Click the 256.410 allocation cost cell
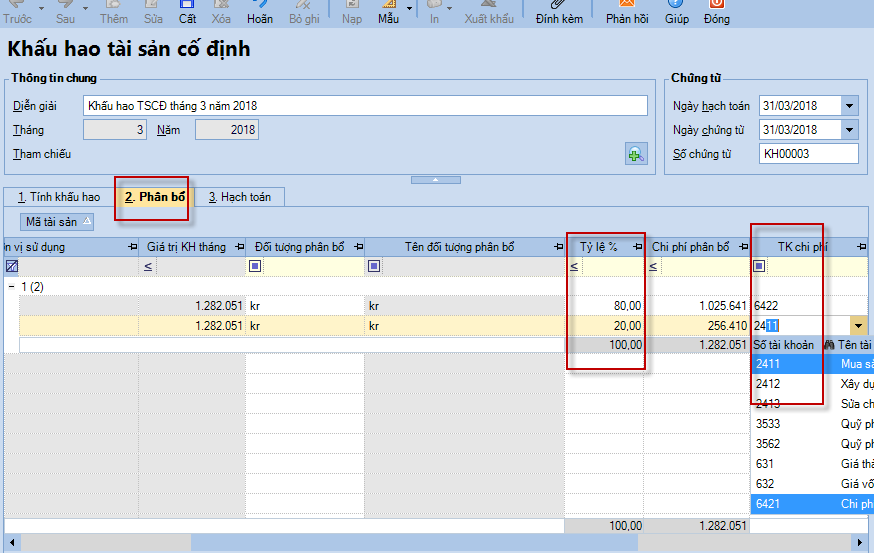874x553 pixels. tap(697, 326)
